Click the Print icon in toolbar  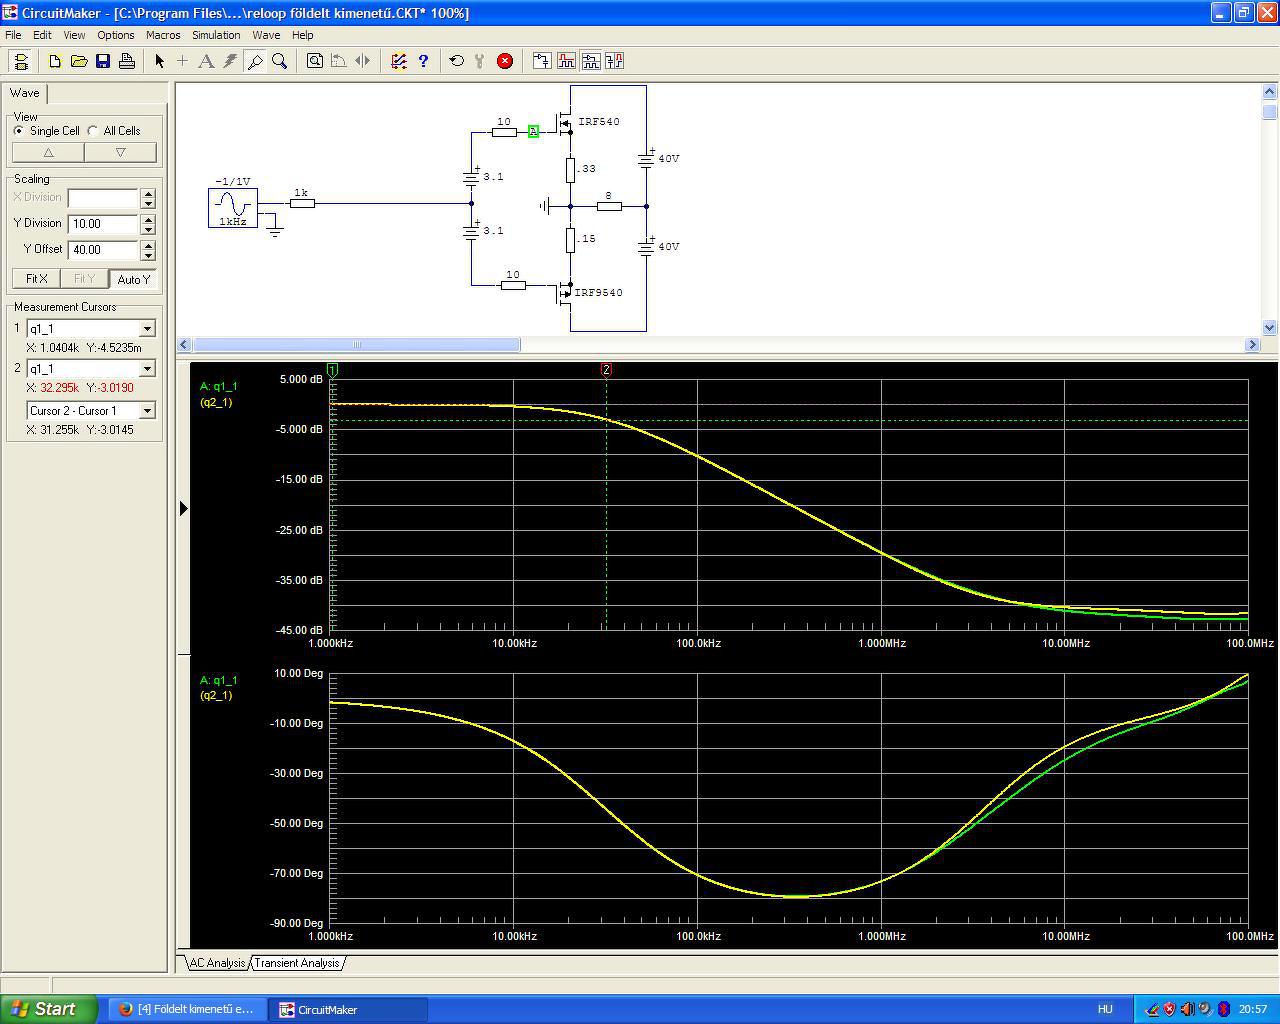[127, 61]
